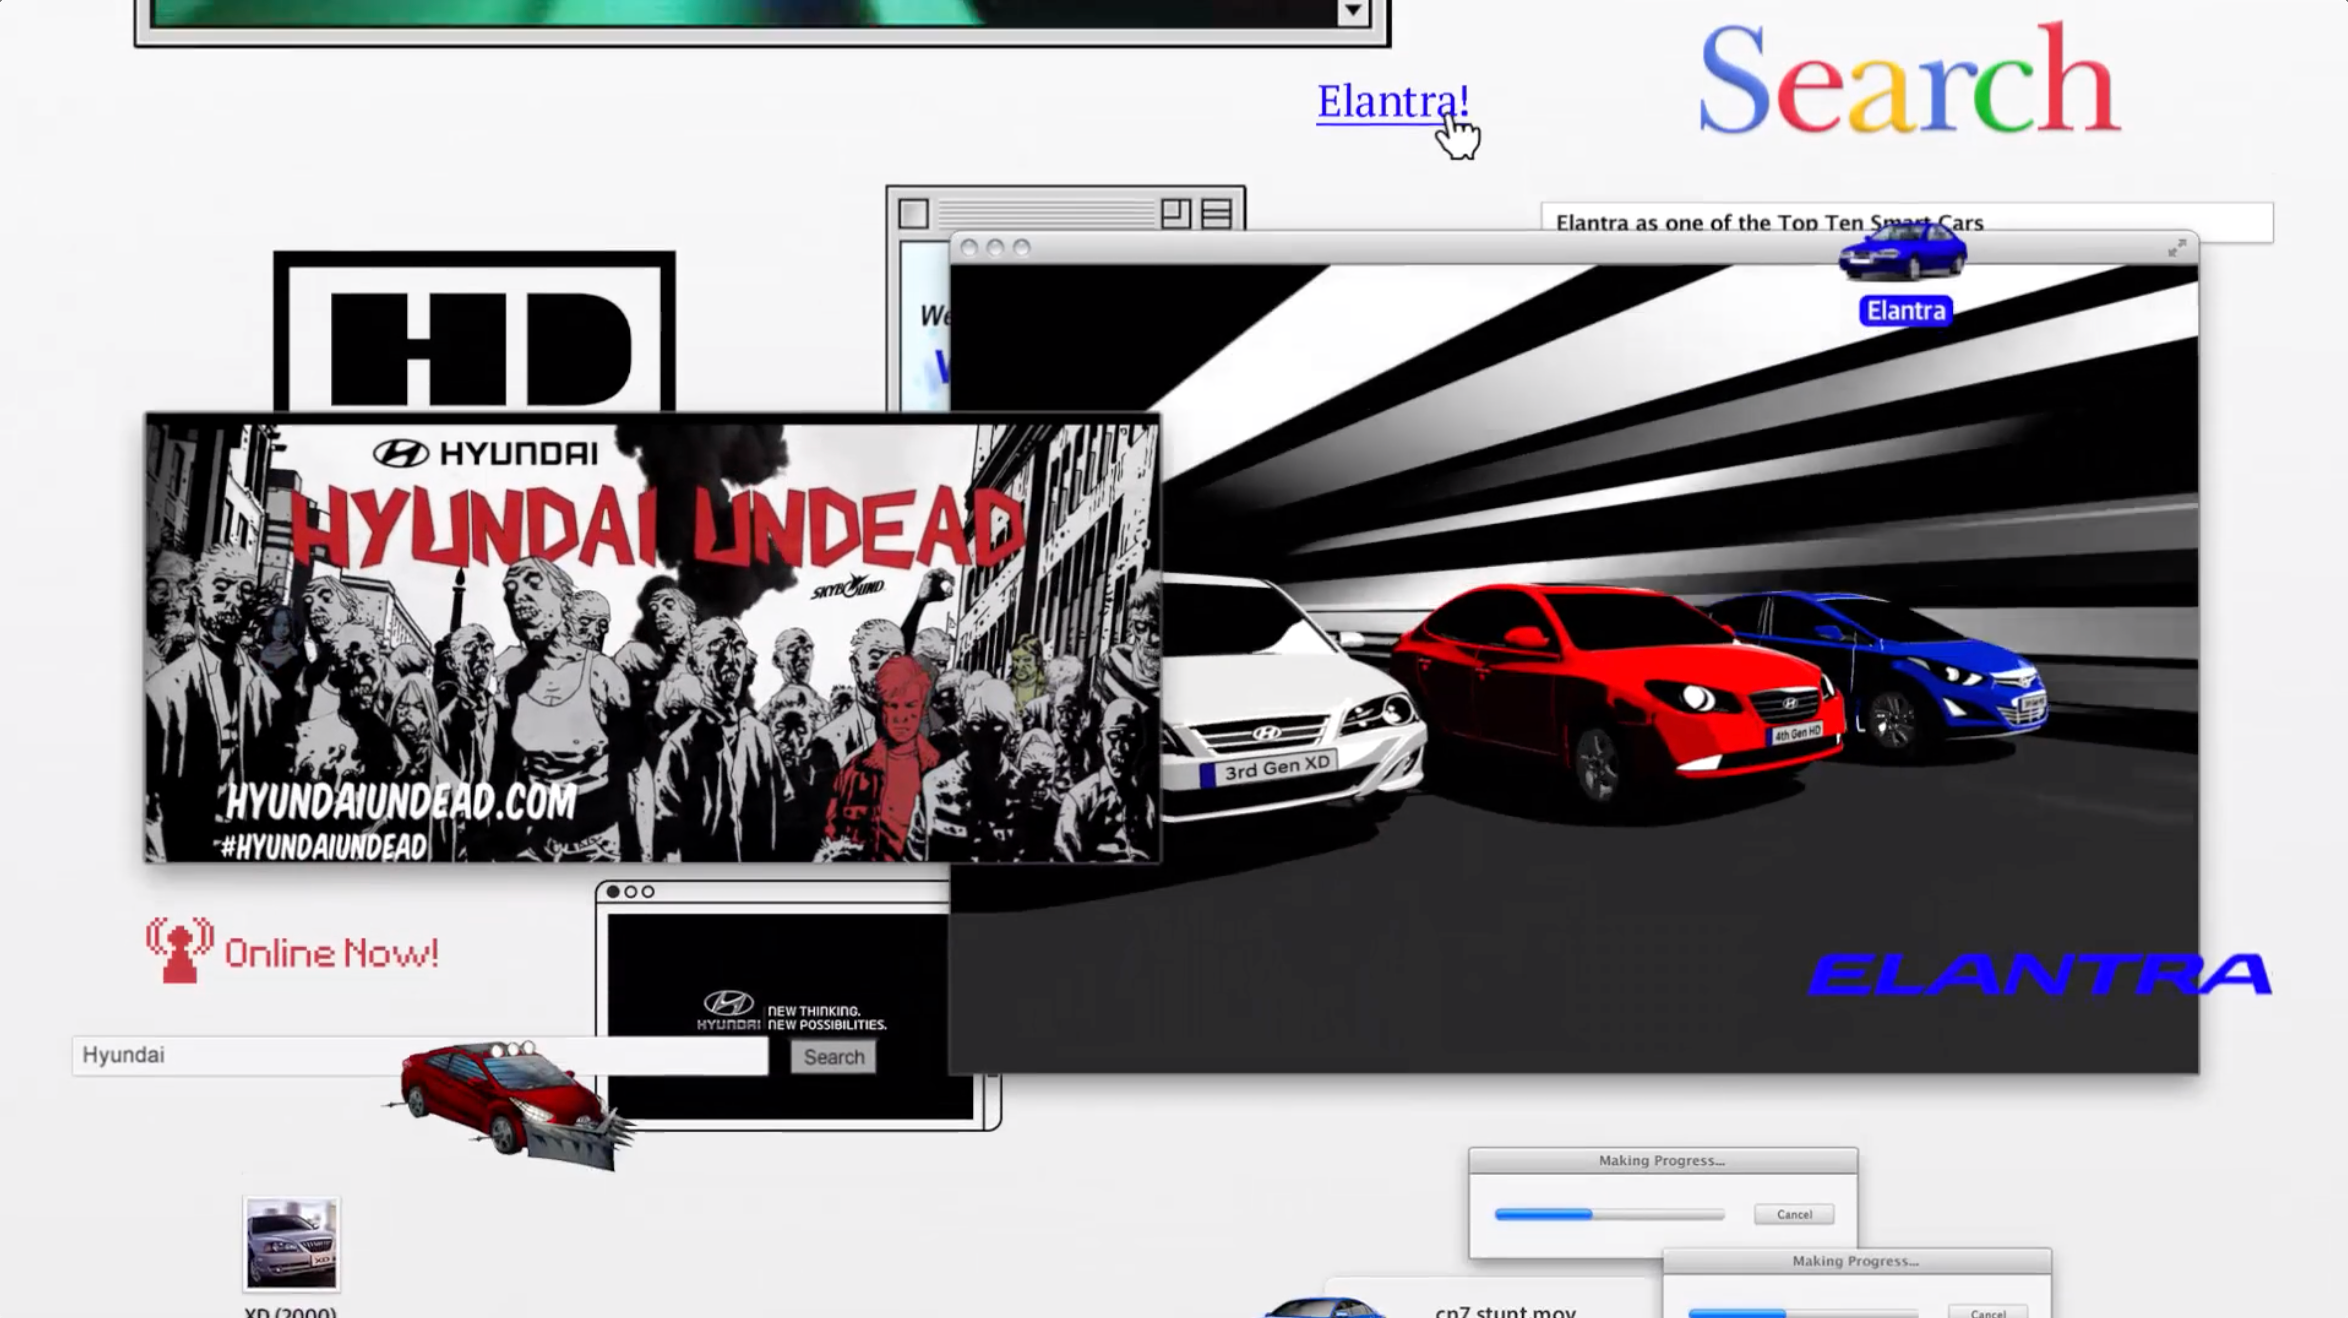Click the colorful Search logo
Screen dimensions: 2348x1318
coord(1908,78)
